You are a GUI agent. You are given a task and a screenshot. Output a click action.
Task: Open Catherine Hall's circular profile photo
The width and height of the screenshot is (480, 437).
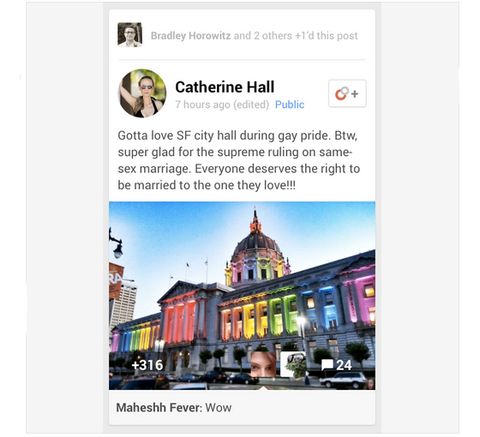point(143,94)
